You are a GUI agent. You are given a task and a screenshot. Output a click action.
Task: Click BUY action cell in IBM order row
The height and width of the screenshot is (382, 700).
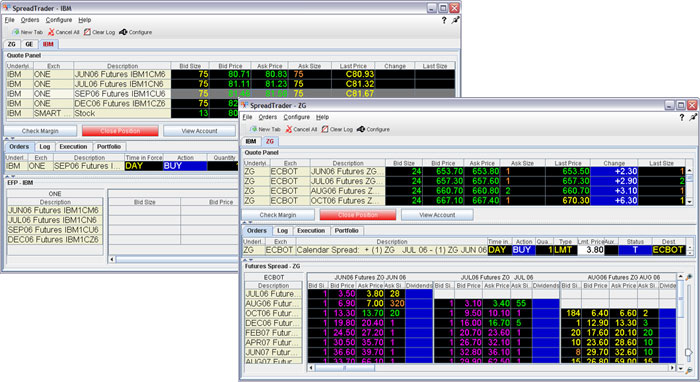point(185,166)
